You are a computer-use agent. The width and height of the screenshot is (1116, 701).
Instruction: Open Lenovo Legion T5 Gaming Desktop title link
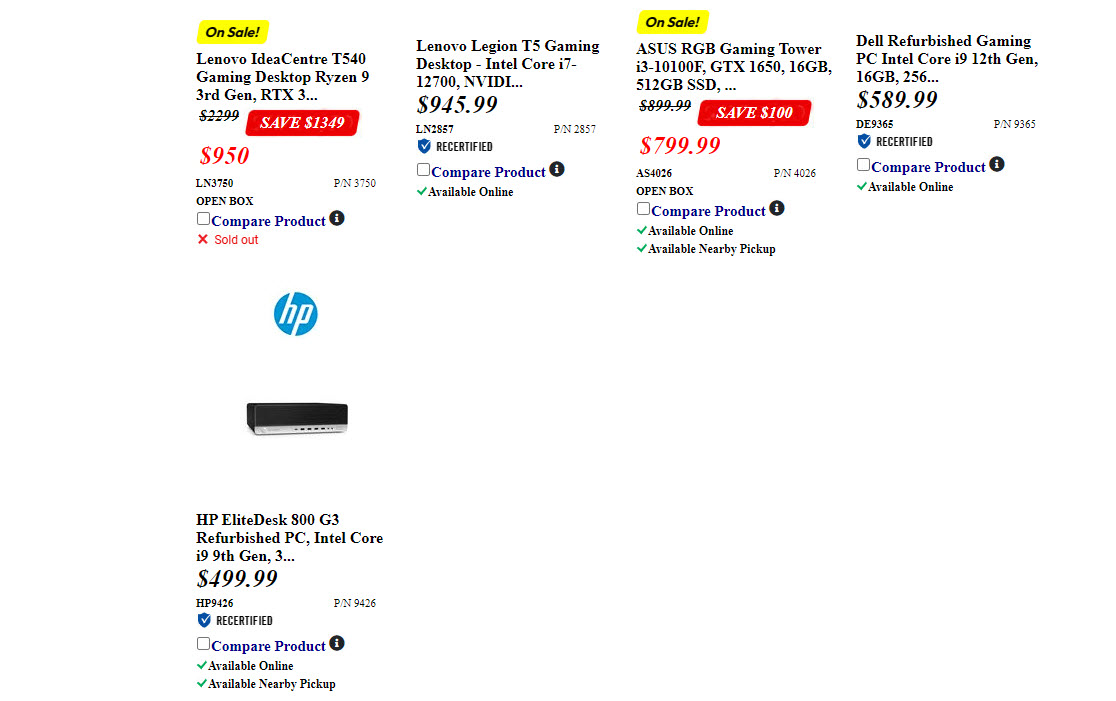pyautogui.click(x=507, y=64)
